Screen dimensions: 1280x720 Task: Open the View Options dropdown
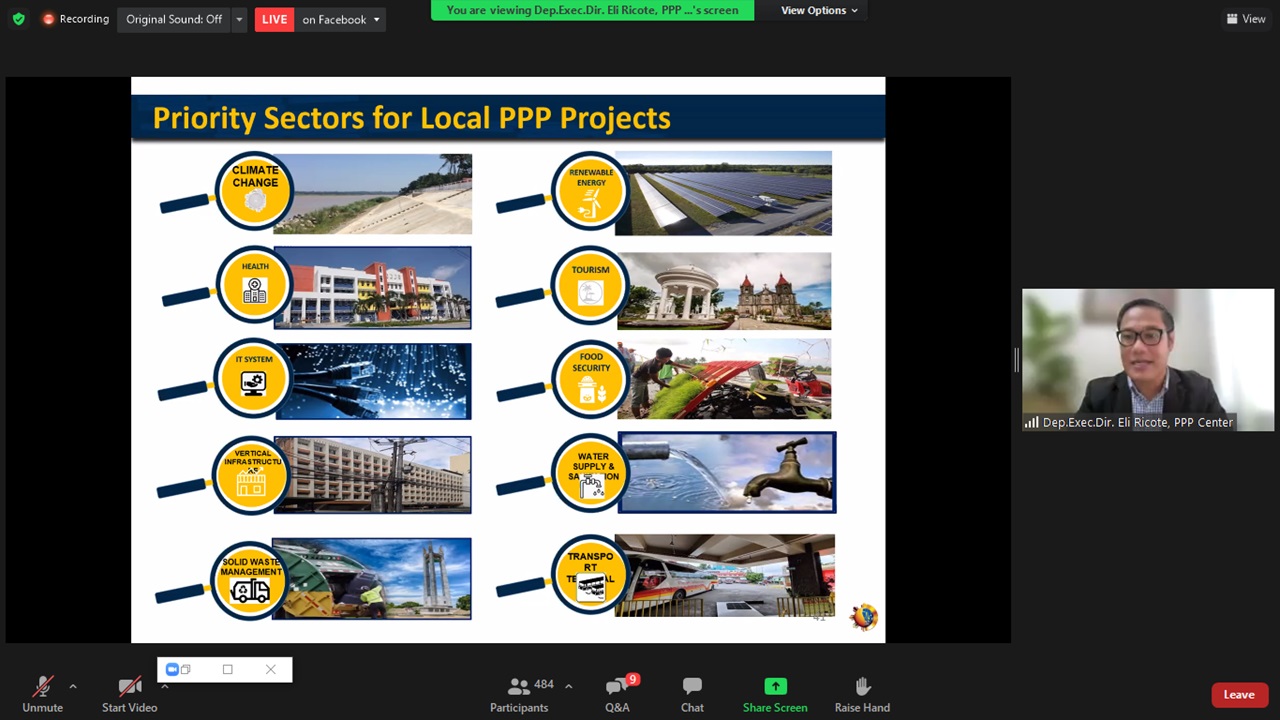[x=819, y=10]
